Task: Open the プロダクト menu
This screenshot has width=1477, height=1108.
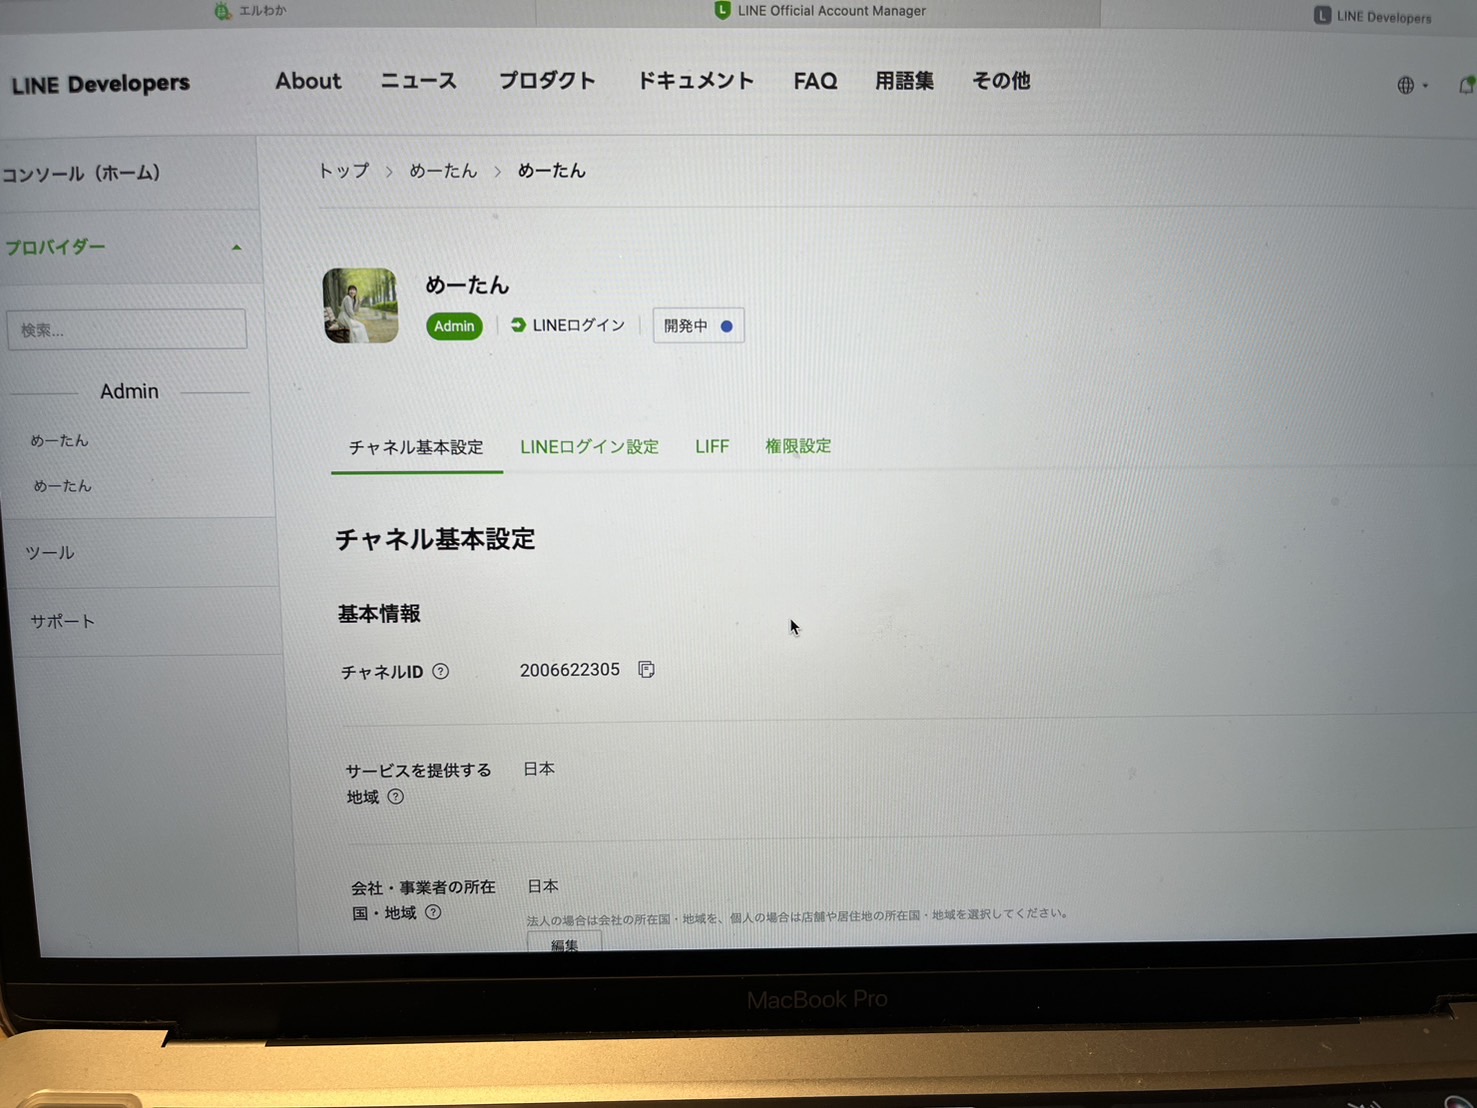Action: pyautogui.click(x=547, y=81)
